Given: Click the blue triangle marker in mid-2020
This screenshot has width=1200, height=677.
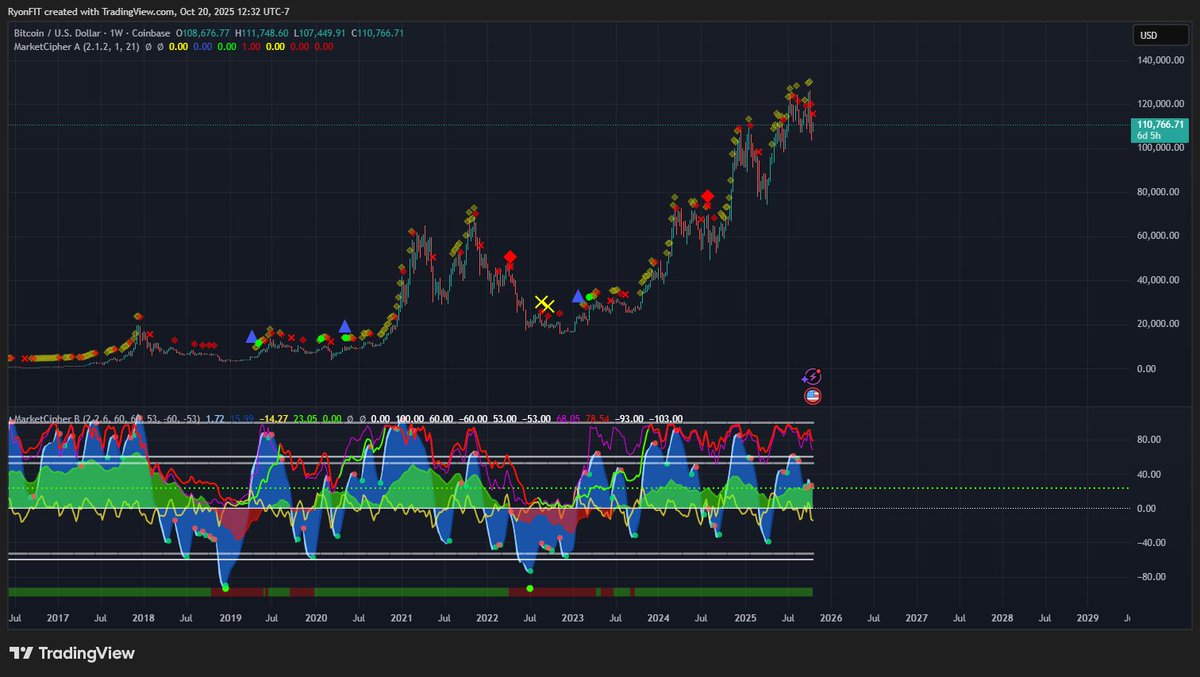Looking at the screenshot, I should (345, 326).
